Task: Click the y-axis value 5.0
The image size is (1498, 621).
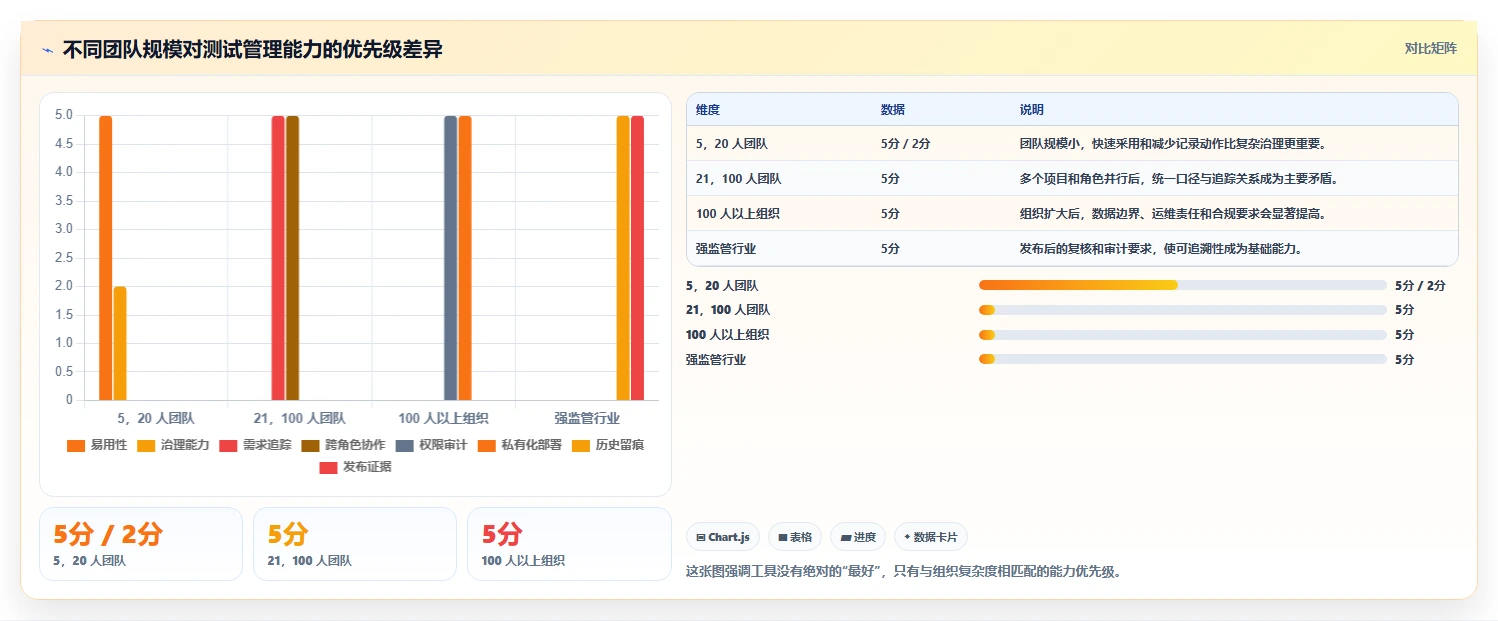Action: [63, 115]
